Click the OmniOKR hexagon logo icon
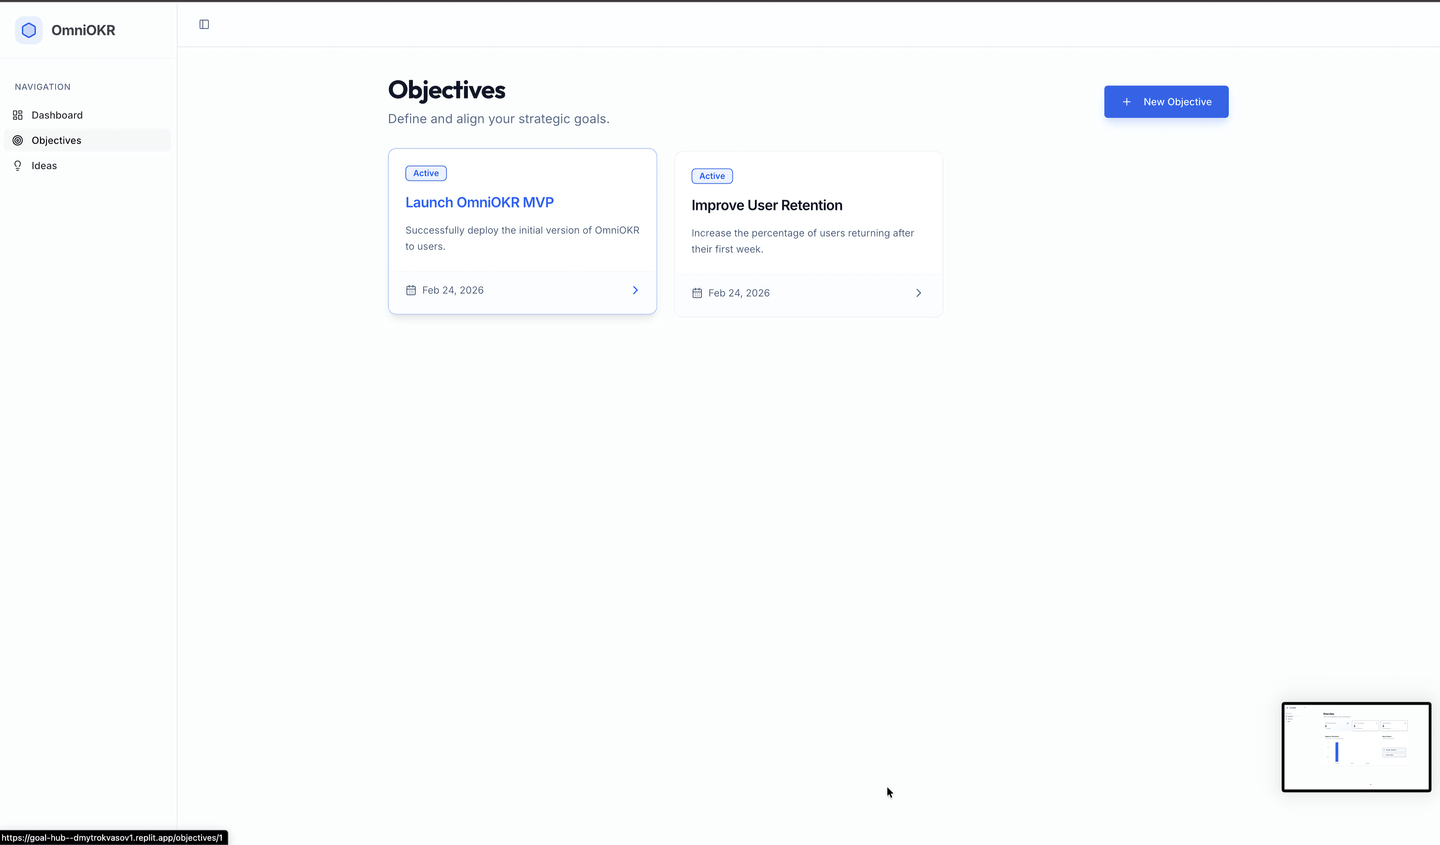Image resolution: width=1440 pixels, height=845 pixels. point(28,30)
